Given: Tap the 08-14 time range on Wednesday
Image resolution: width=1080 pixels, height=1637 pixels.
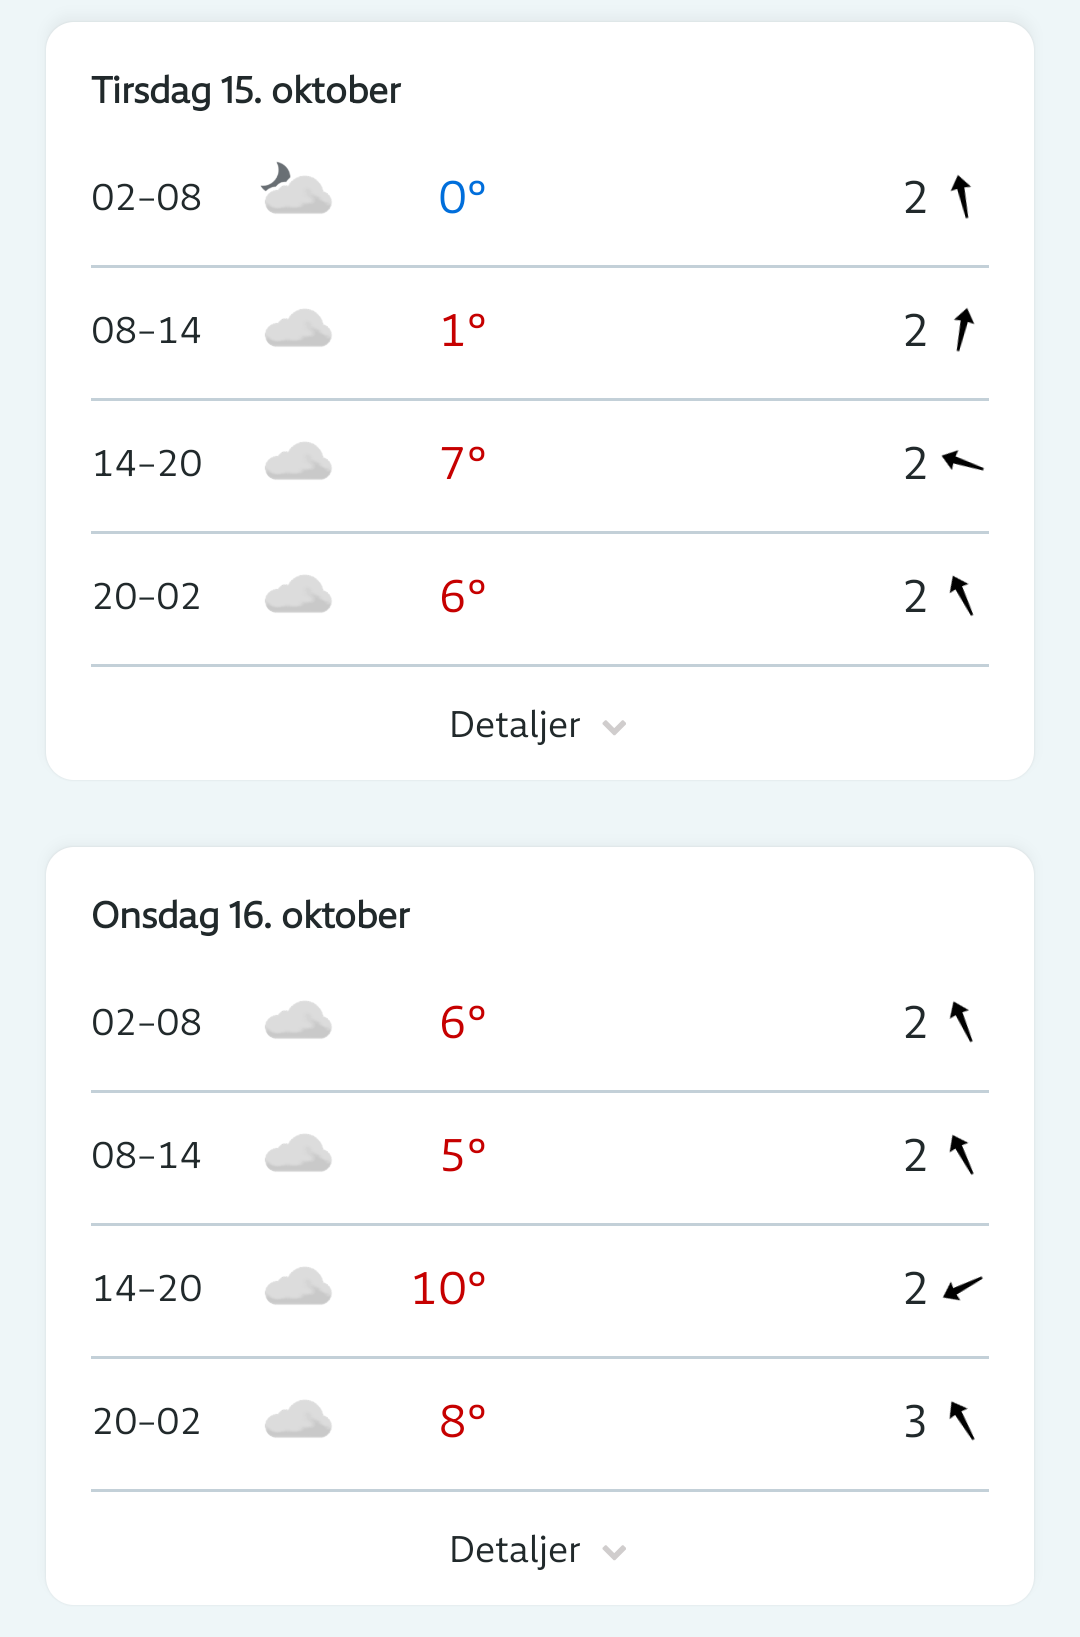Looking at the screenshot, I should 147,1155.
